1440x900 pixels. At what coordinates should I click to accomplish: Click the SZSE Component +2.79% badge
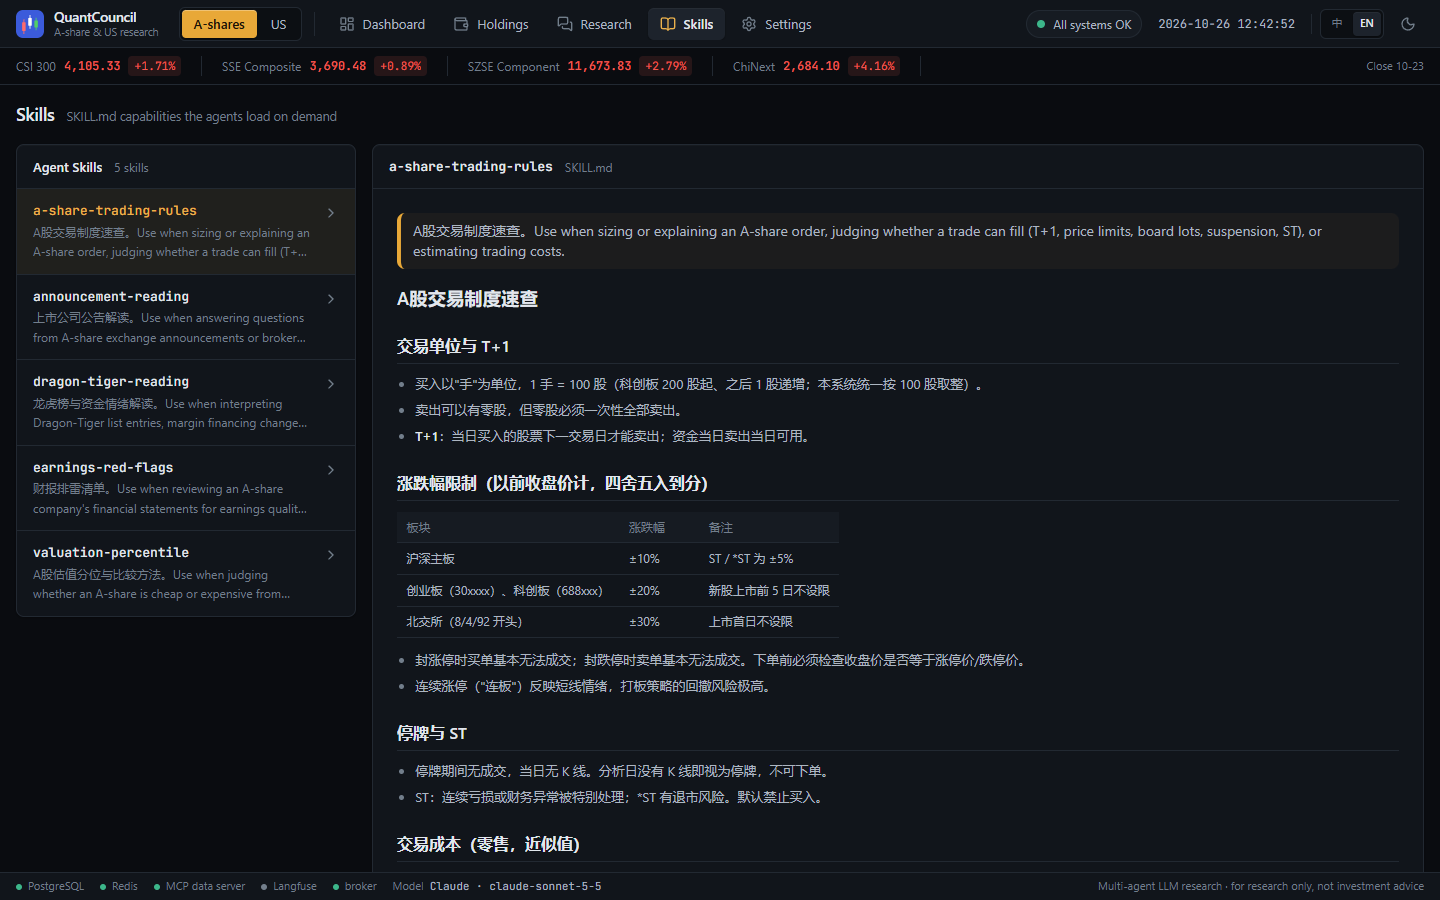(x=666, y=66)
